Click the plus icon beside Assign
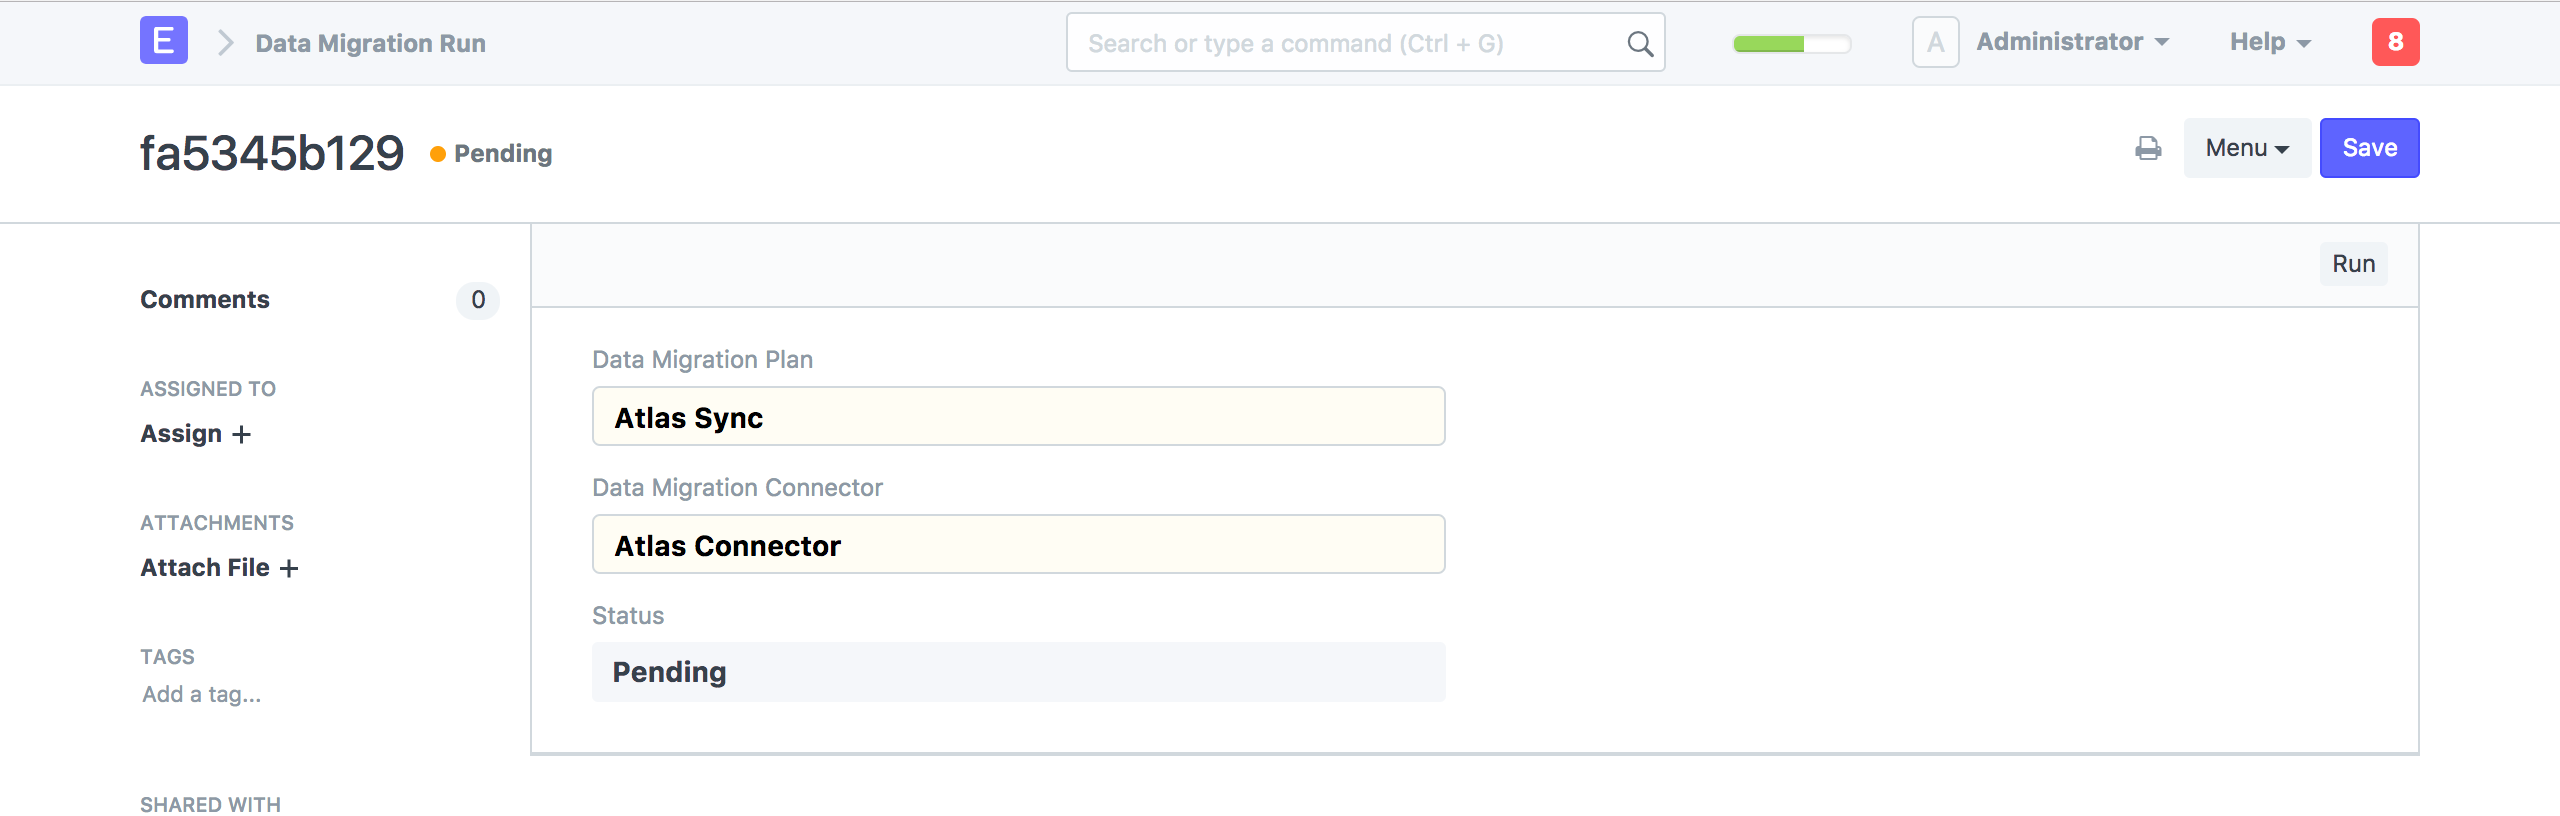This screenshot has height=816, width=2560. (242, 434)
